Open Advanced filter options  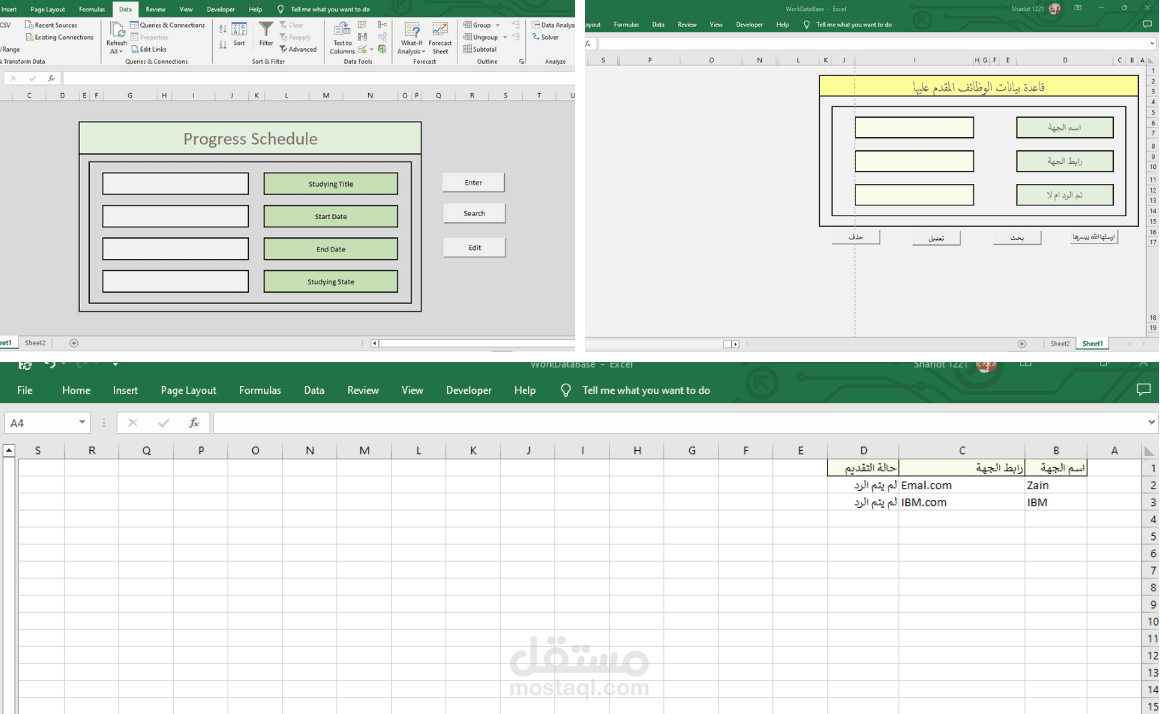300,49
